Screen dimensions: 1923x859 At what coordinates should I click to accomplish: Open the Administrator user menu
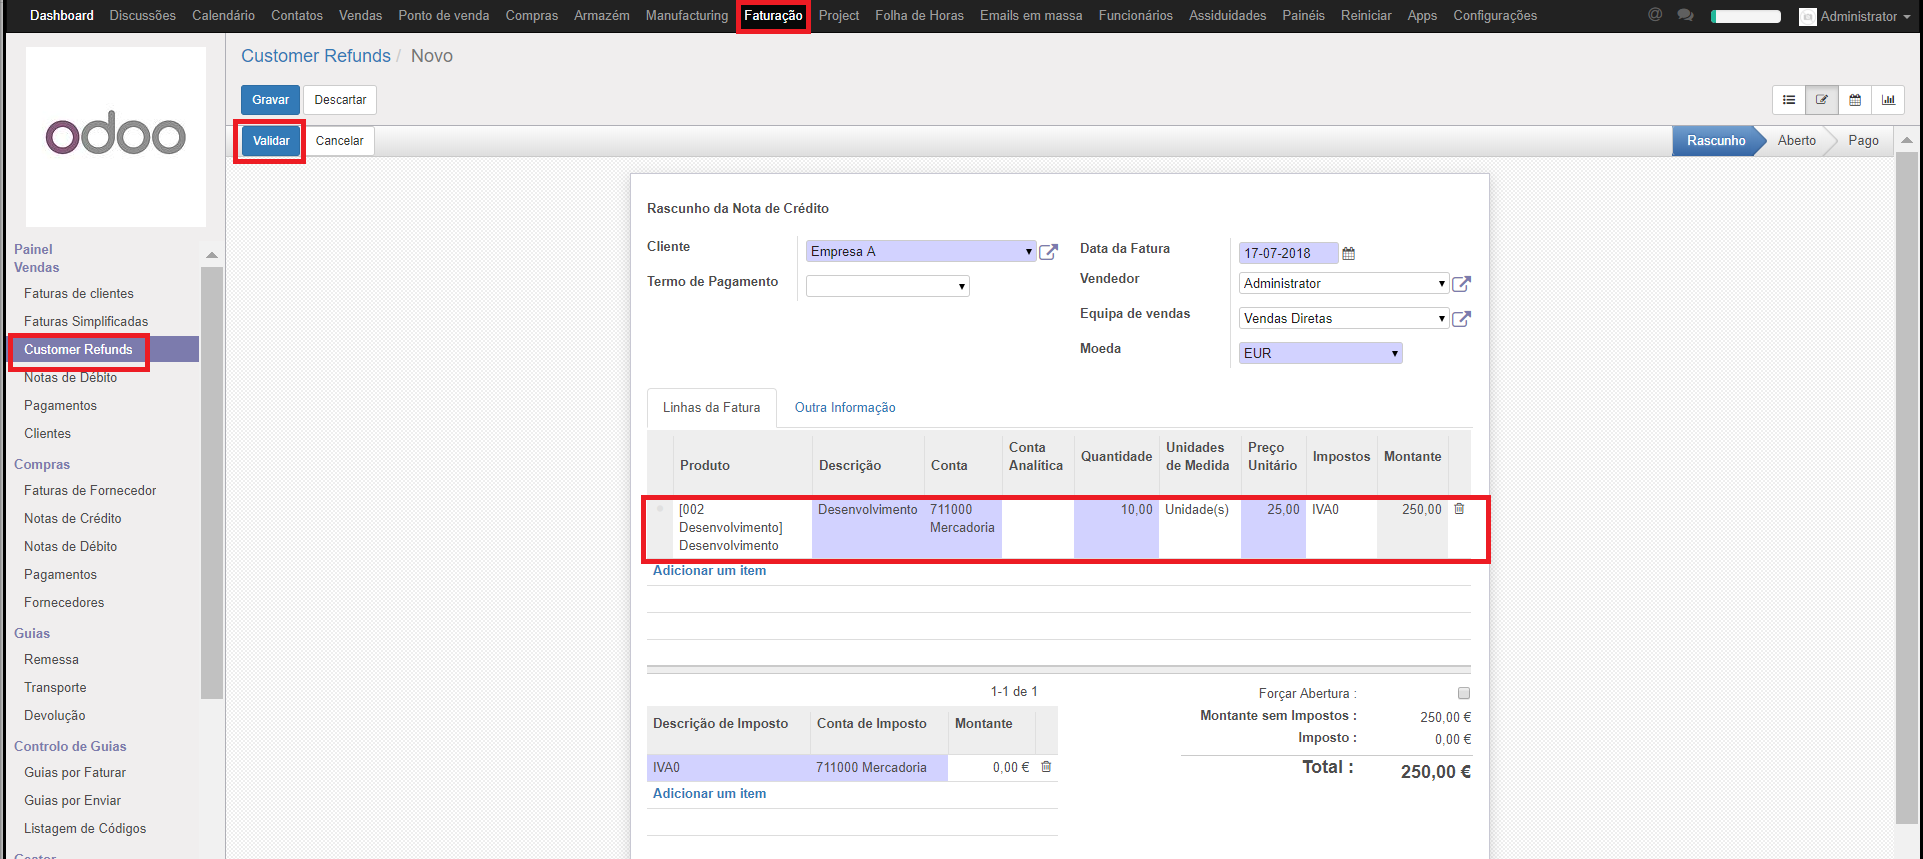tap(1855, 16)
